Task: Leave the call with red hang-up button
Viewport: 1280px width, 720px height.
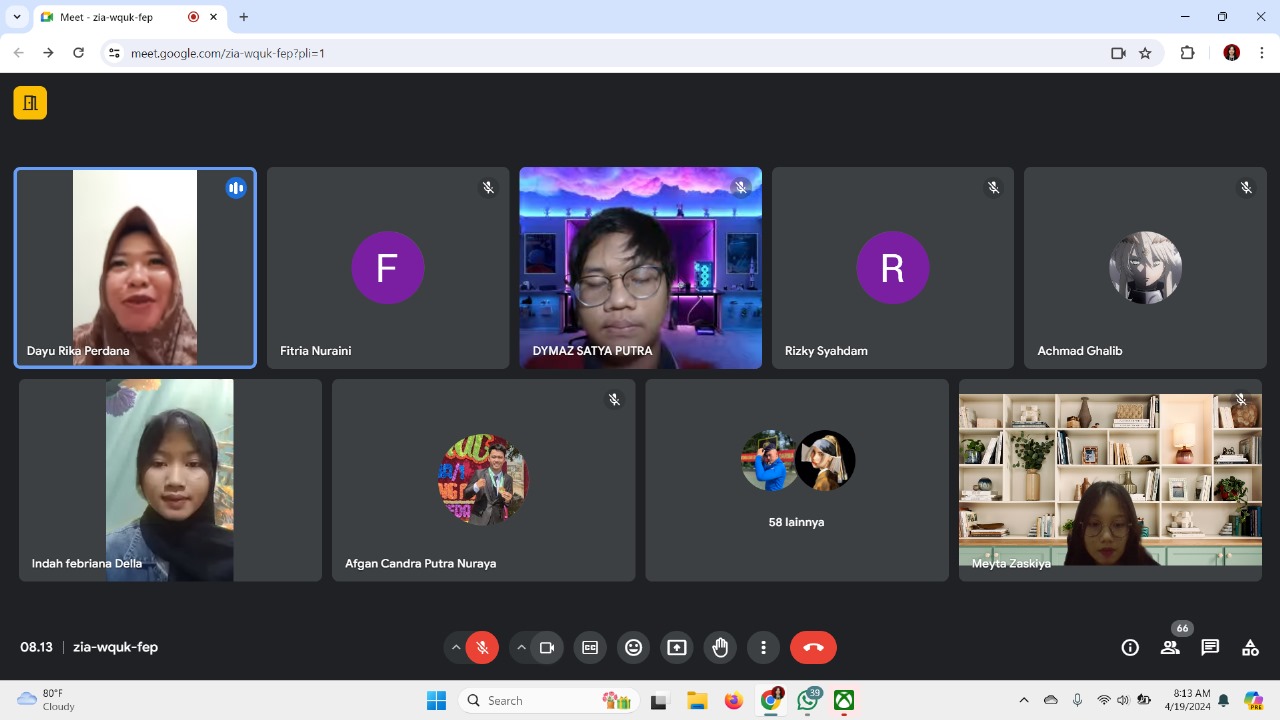Action: coord(813,648)
